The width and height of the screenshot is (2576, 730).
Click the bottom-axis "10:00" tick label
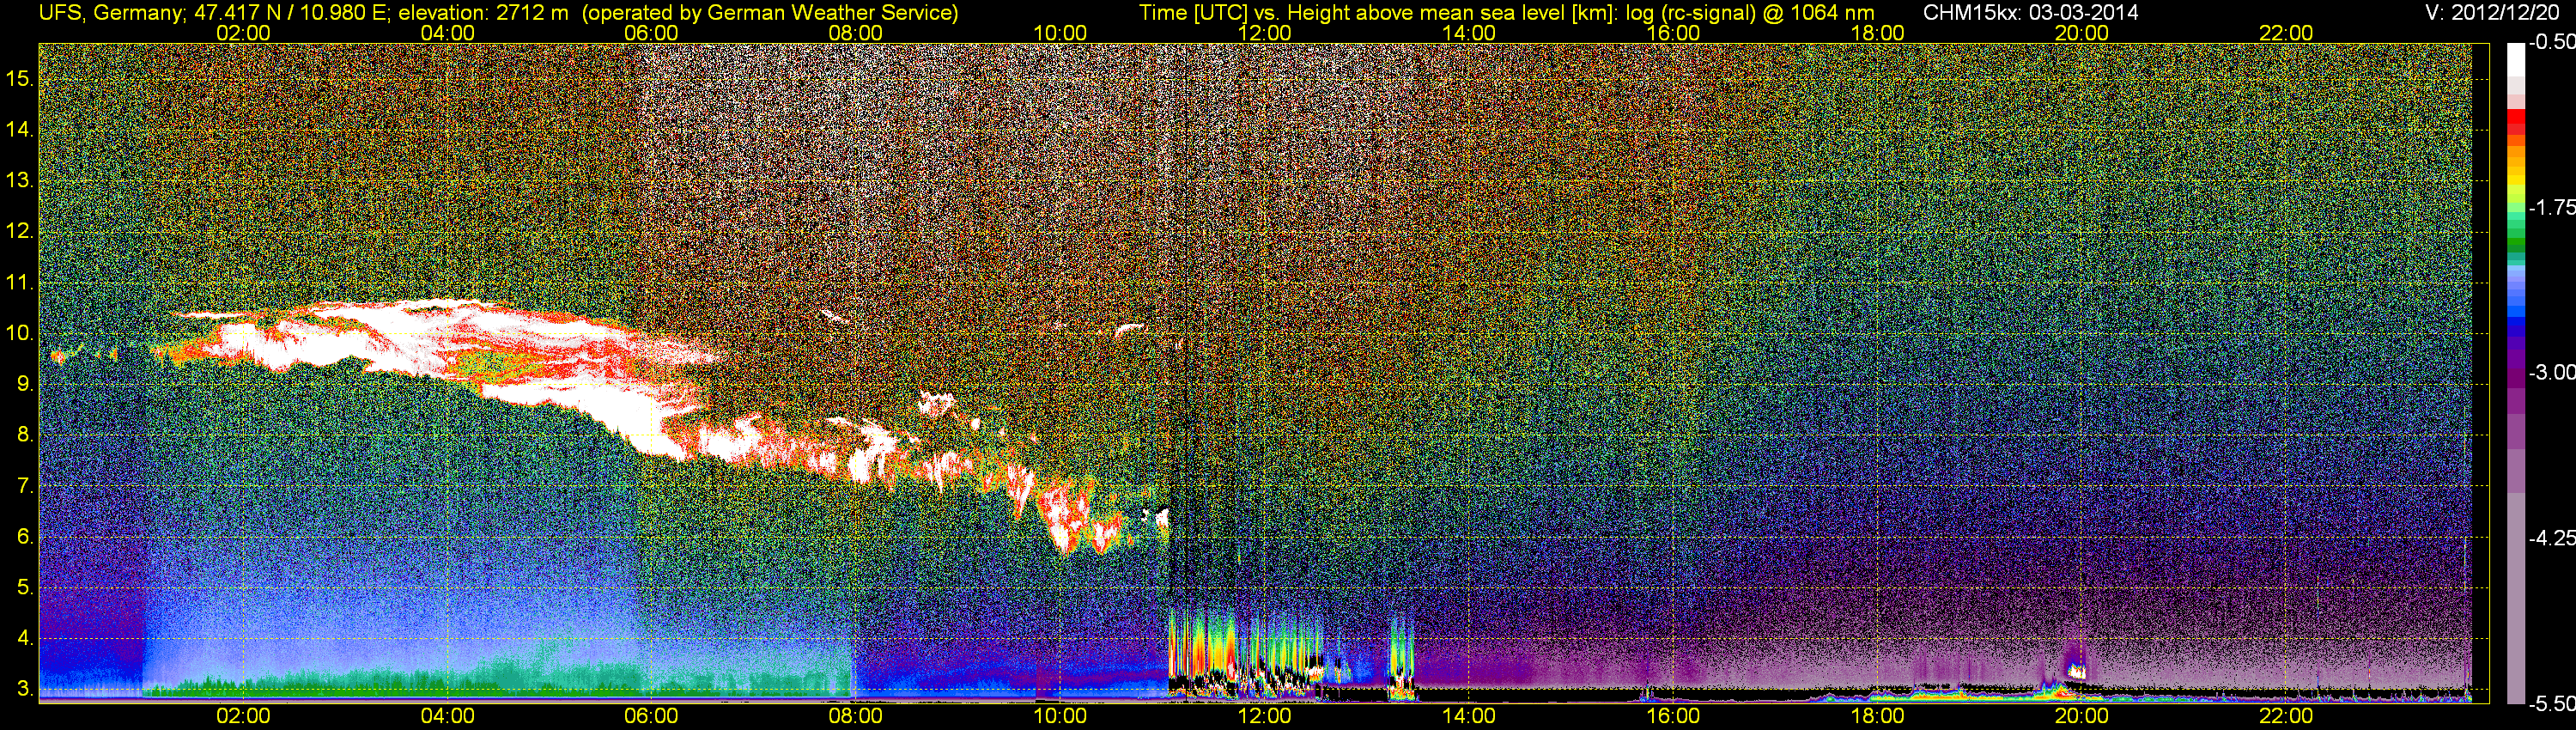[1060, 716]
